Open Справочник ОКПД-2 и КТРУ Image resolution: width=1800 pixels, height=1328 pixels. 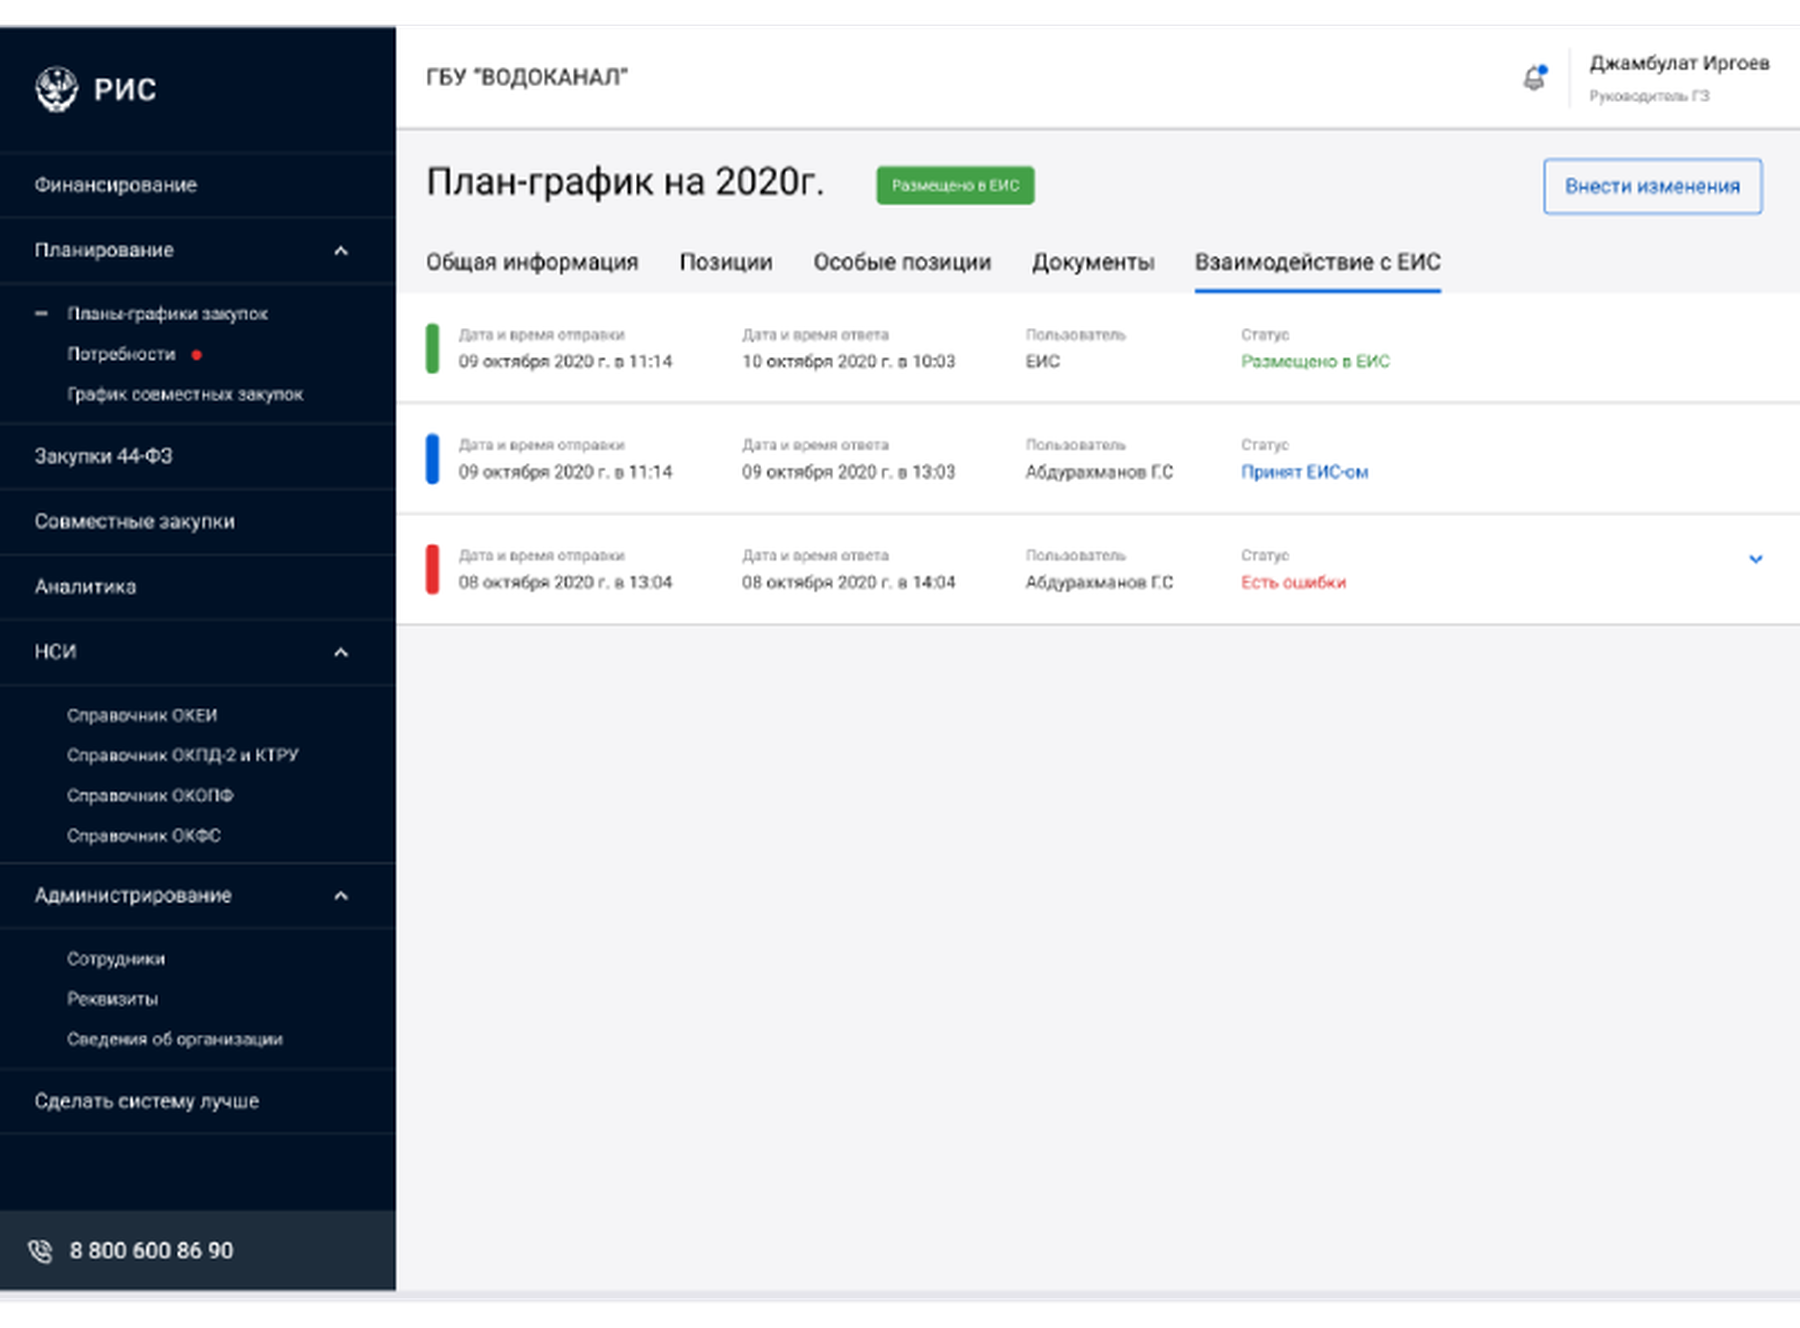[x=183, y=755]
